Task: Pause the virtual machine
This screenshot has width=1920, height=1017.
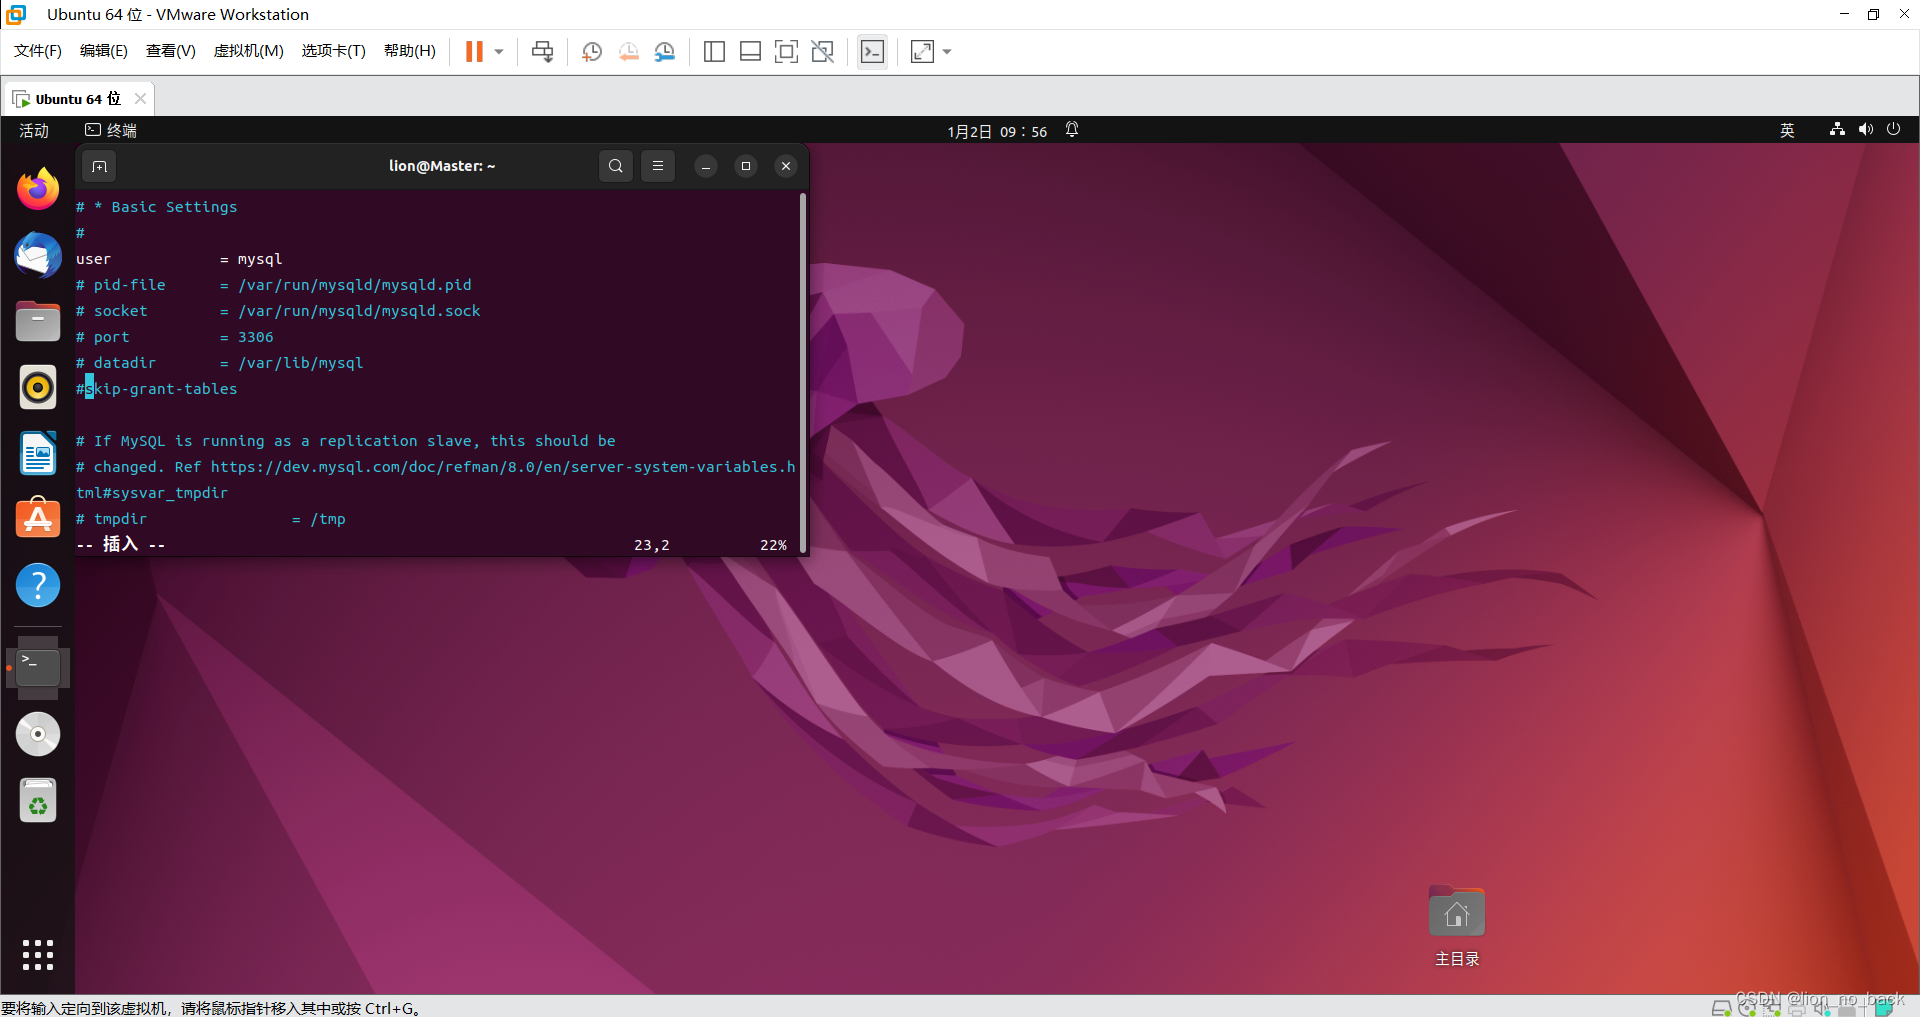Action: pyautogui.click(x=474, y=51)
